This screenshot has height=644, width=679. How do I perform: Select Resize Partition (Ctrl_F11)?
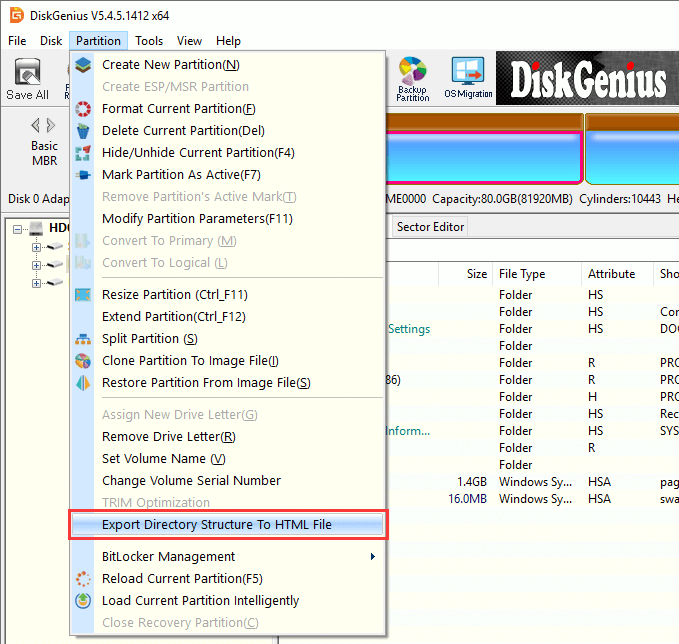228,295
